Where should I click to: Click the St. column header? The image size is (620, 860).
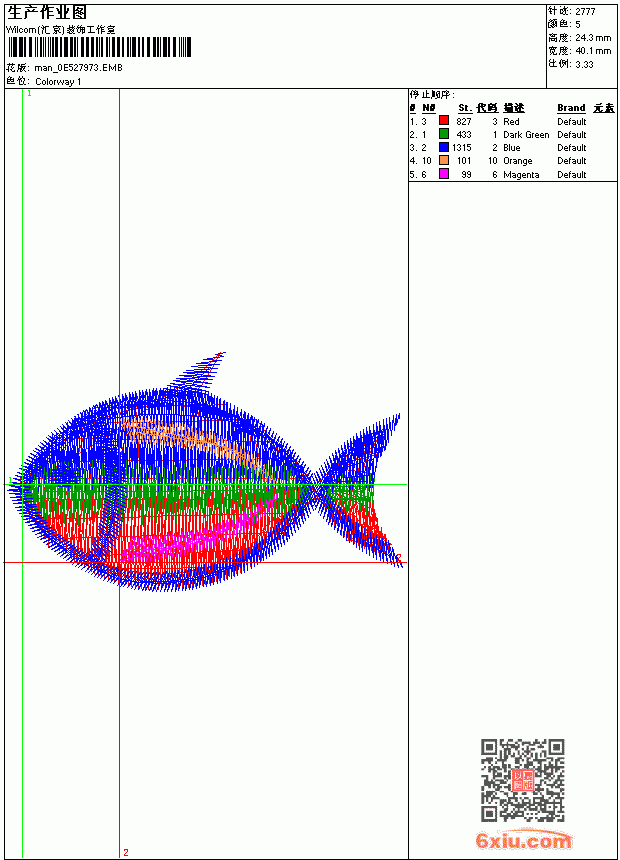(465, 108)
